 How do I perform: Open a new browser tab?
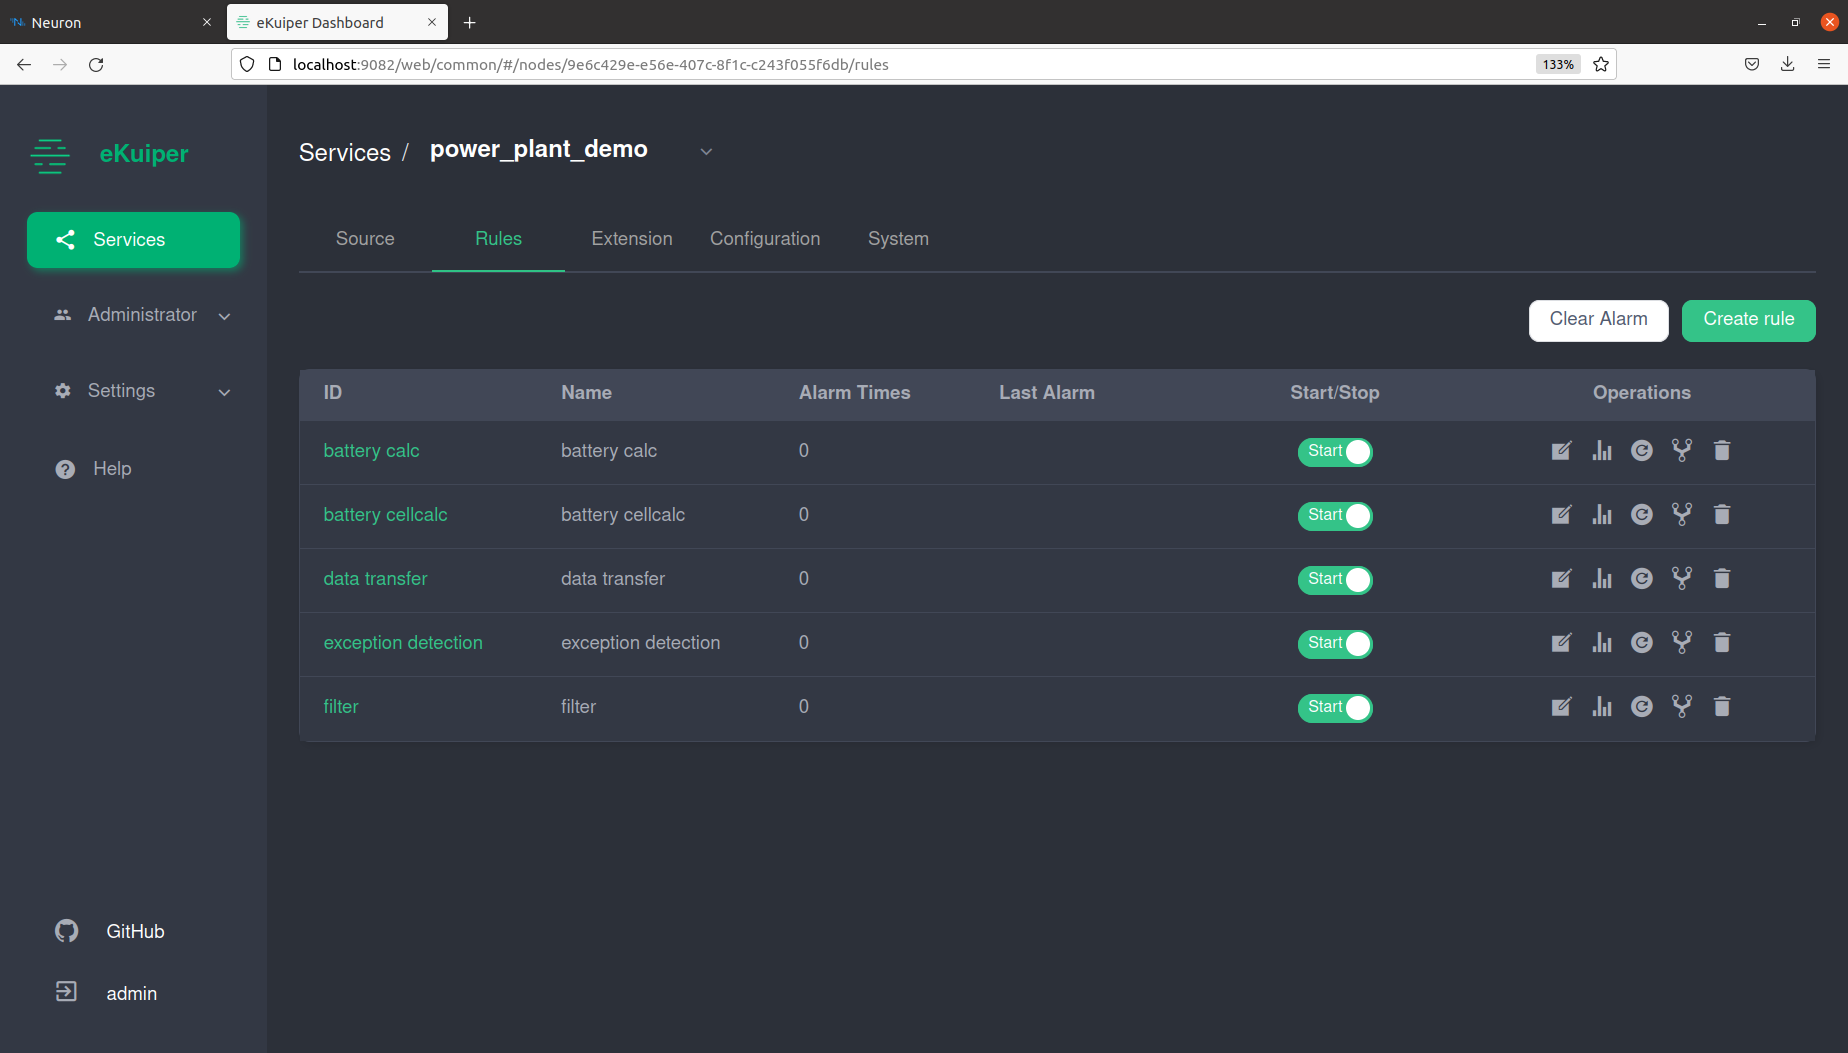click(469, 22)
